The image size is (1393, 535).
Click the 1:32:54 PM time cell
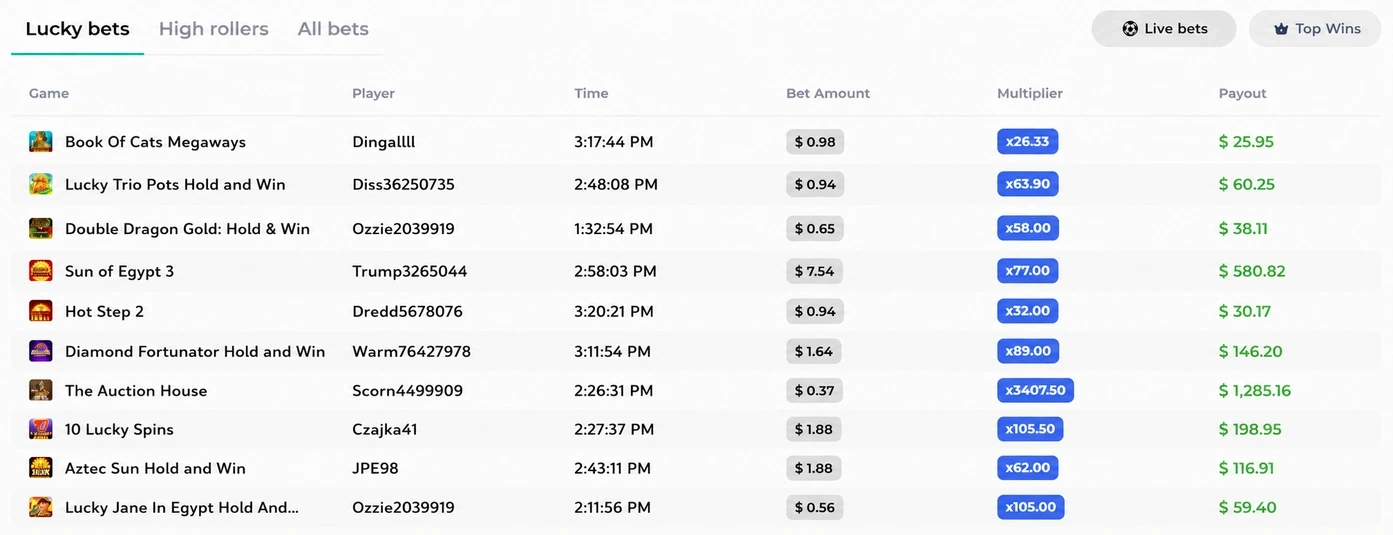tap(614, 228)
